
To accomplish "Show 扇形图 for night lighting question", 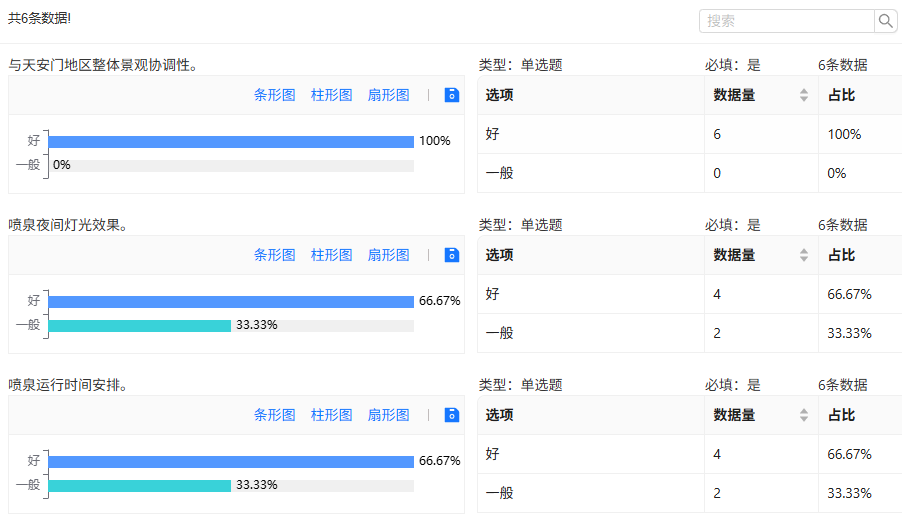I will pos(389,255).
